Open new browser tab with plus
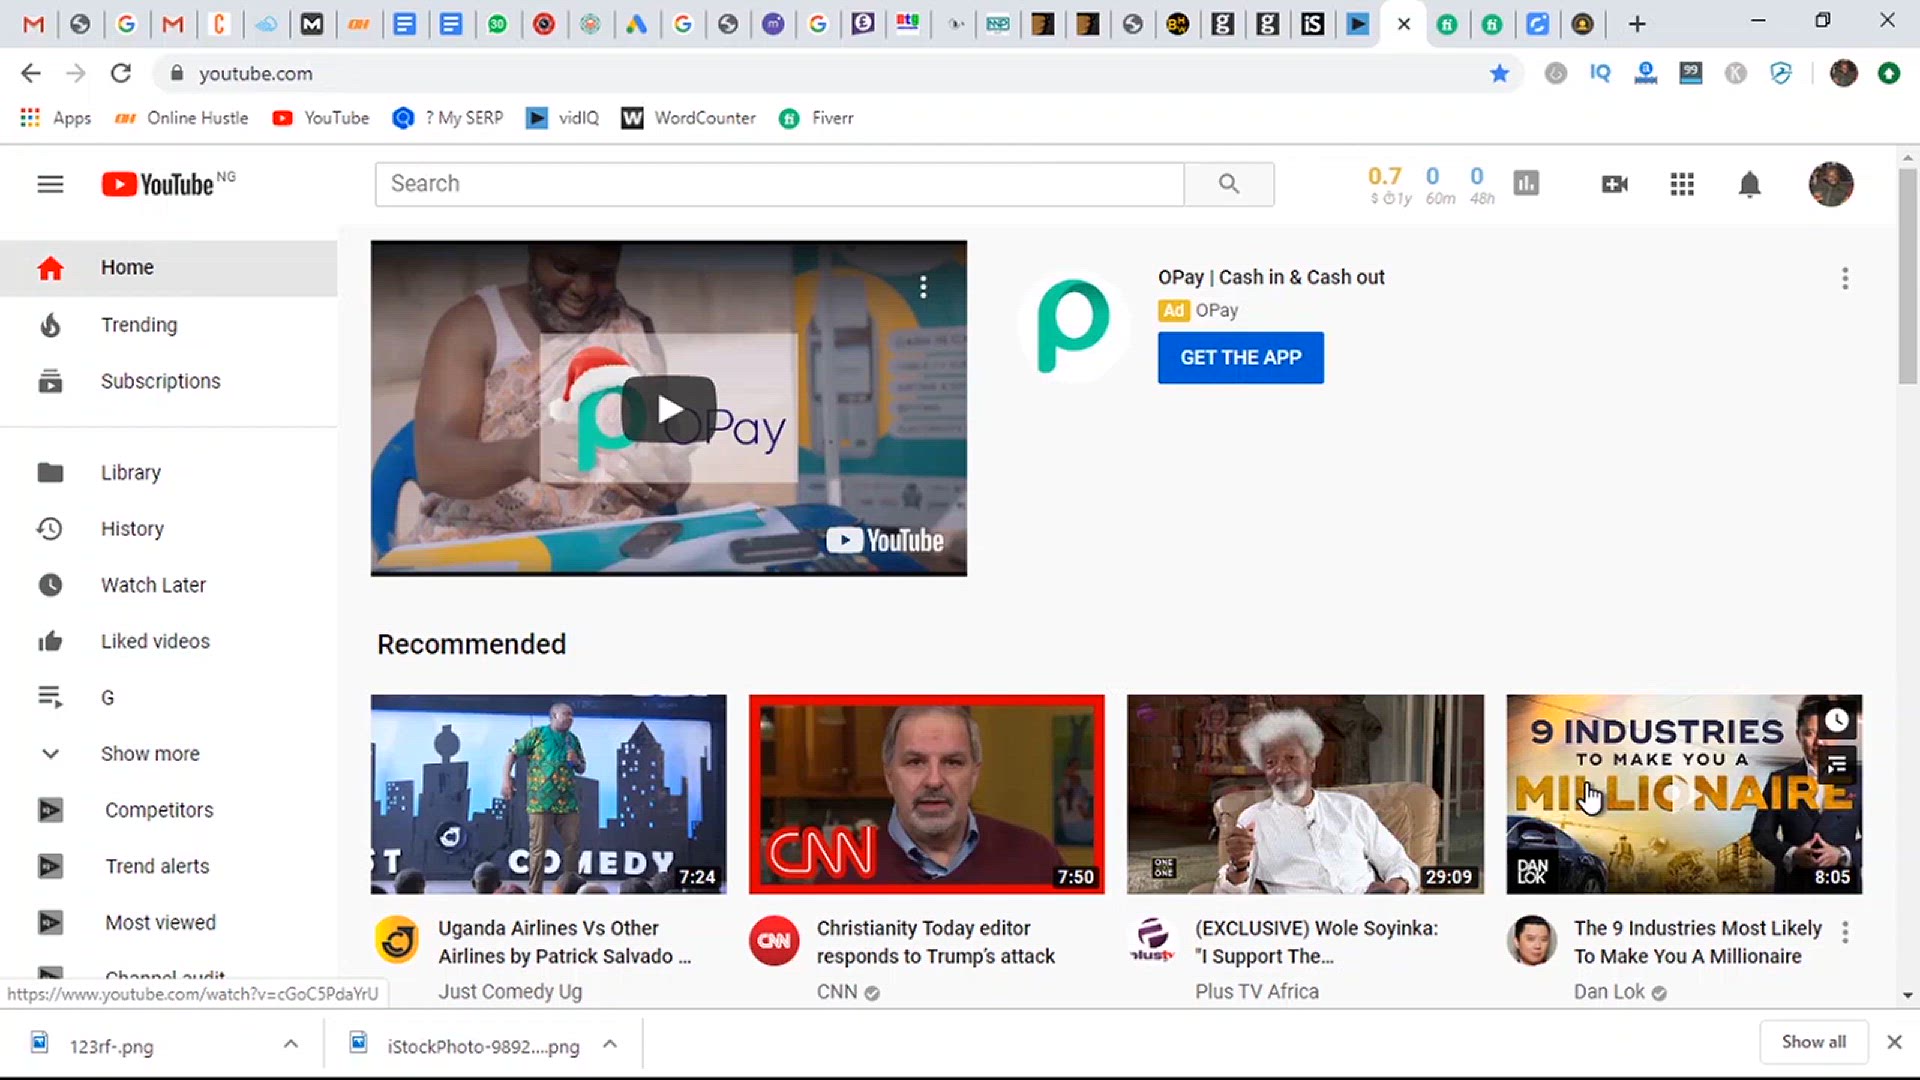The image size is (1920, 1080). [1637, 24]
